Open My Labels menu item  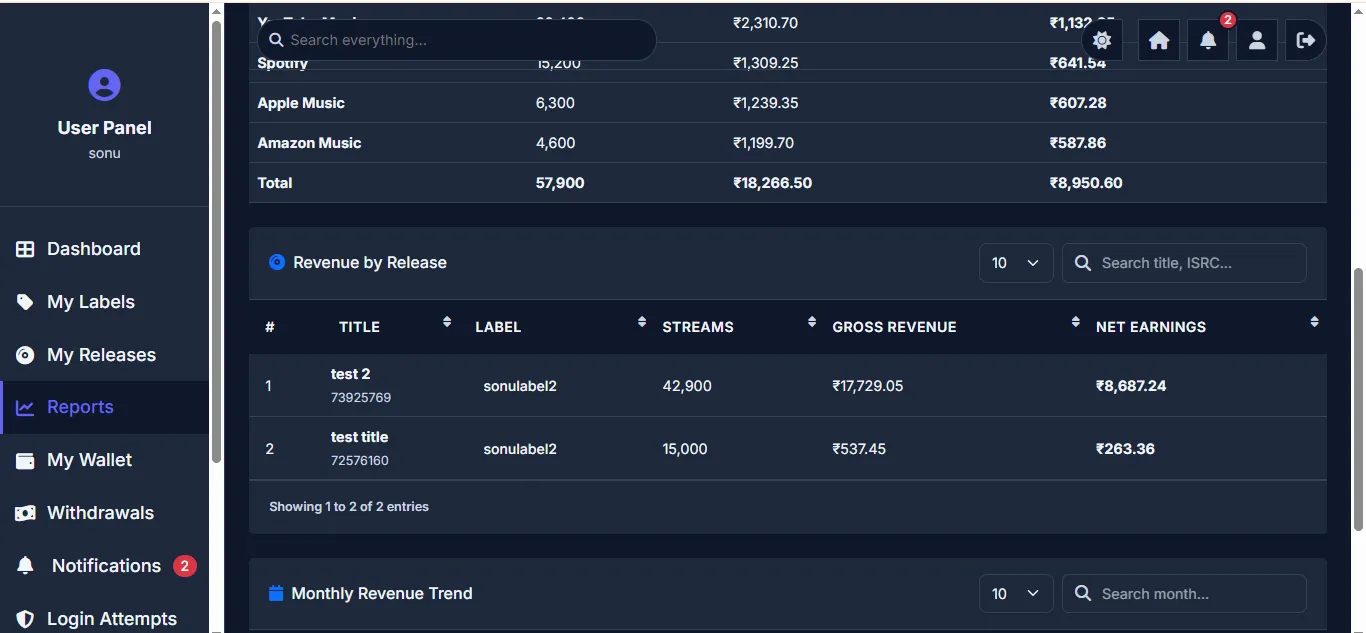(104, 302)
